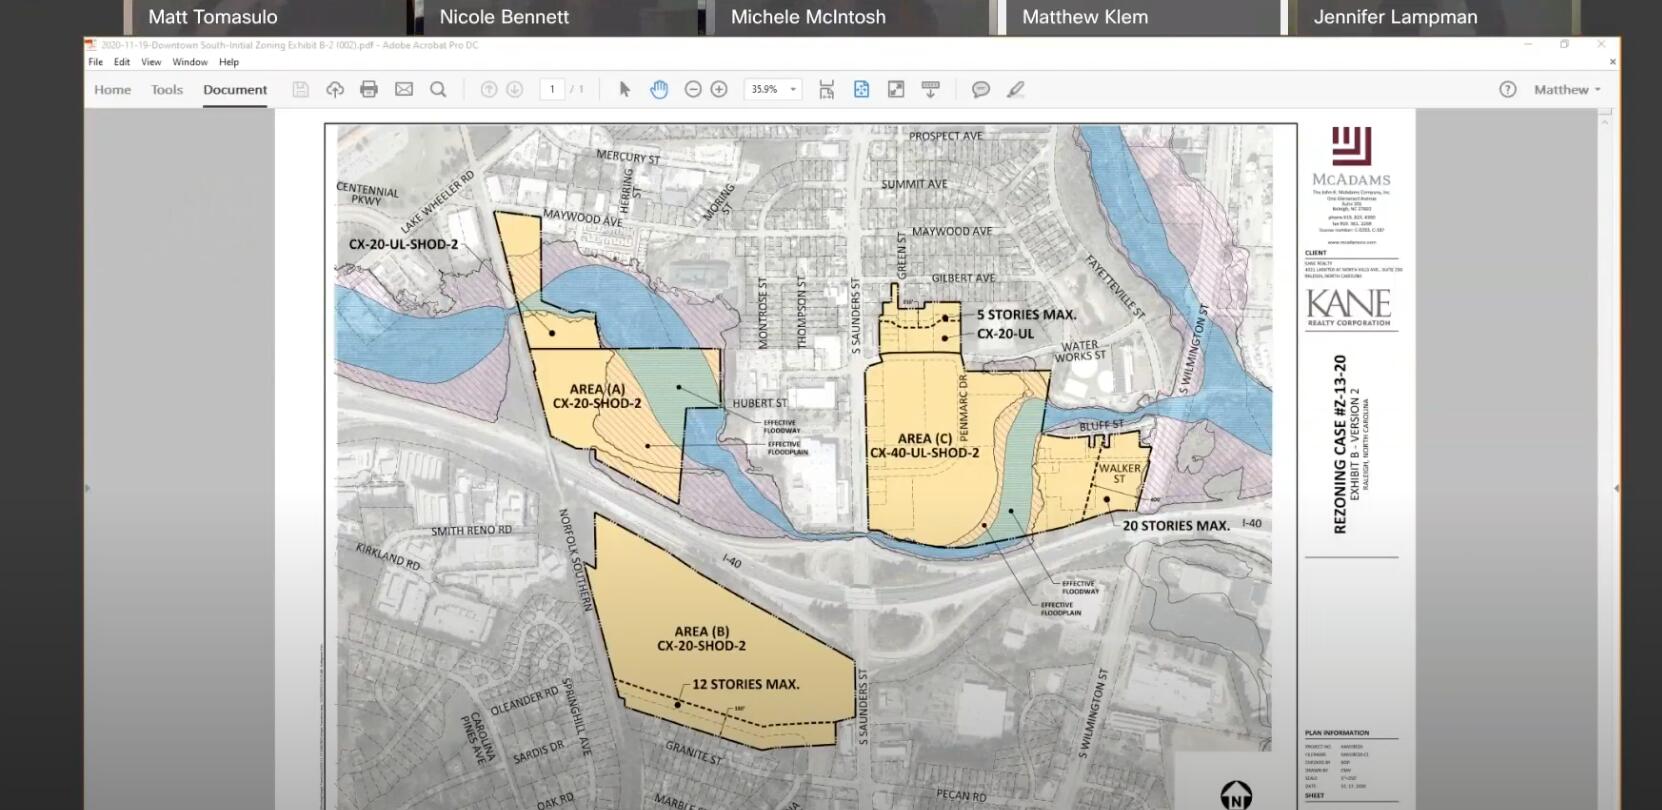Click the Print file icon

pos(369,90)
